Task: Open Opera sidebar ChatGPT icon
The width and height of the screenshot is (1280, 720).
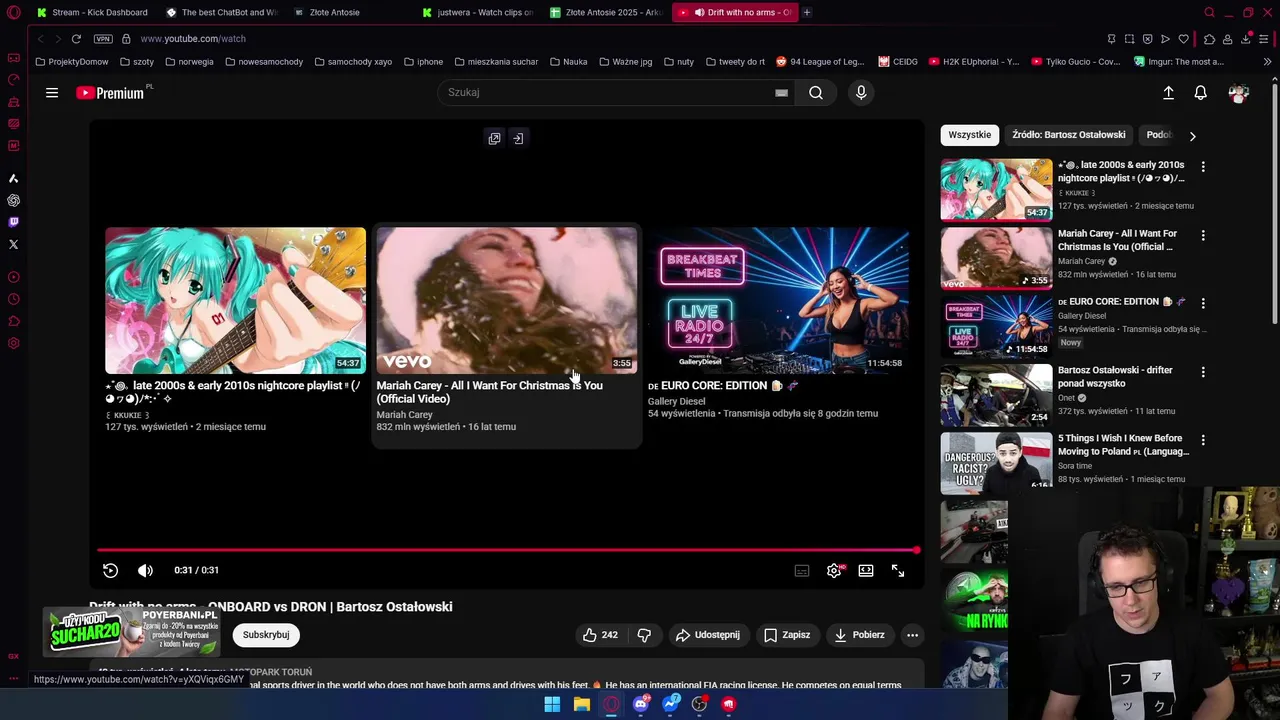Action: coord(13,200)
